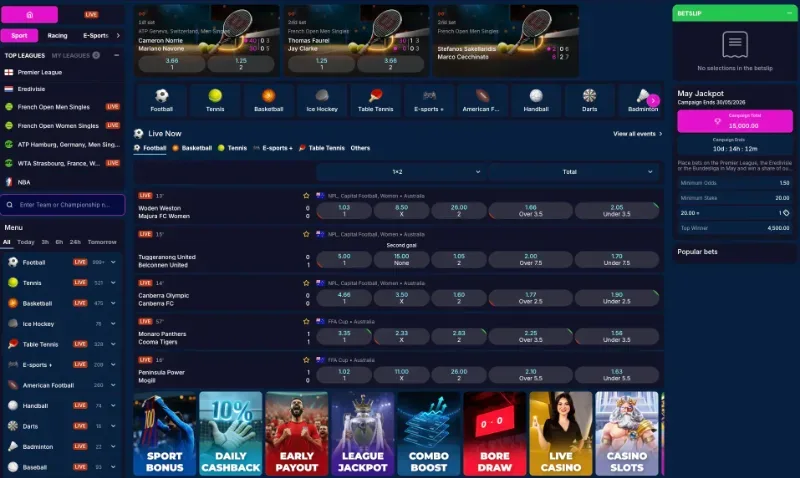Switch Live Now to Tennis tab

(x=232, y=148)
